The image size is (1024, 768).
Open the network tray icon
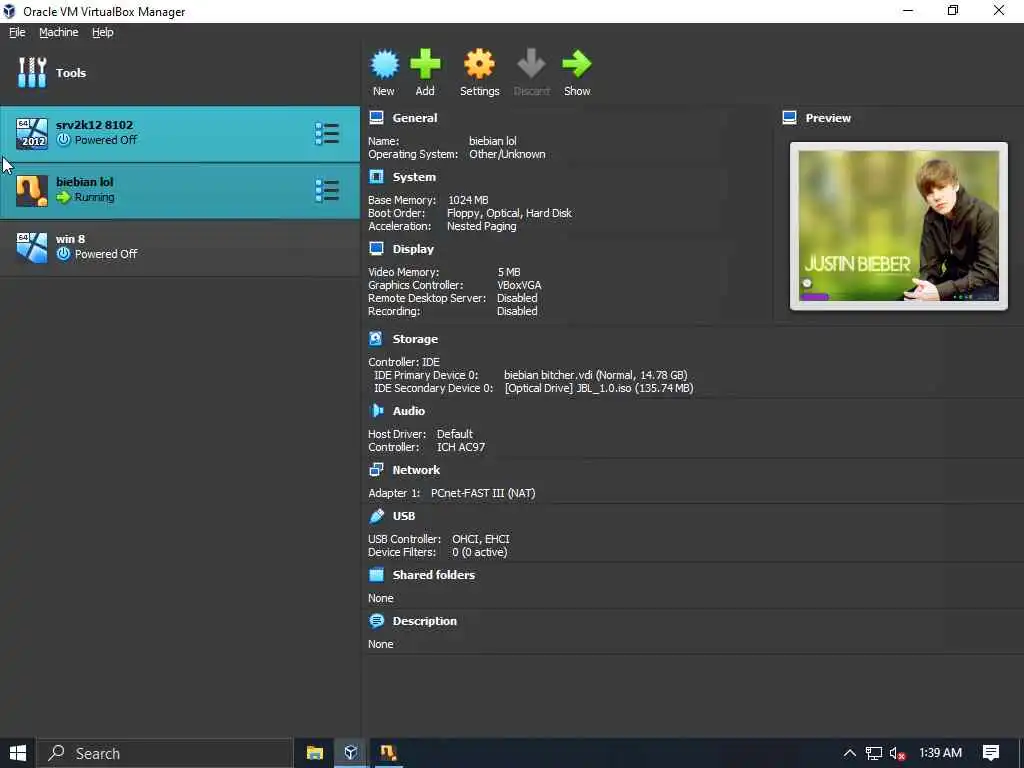pyautogui.click(x=874, y=754)
